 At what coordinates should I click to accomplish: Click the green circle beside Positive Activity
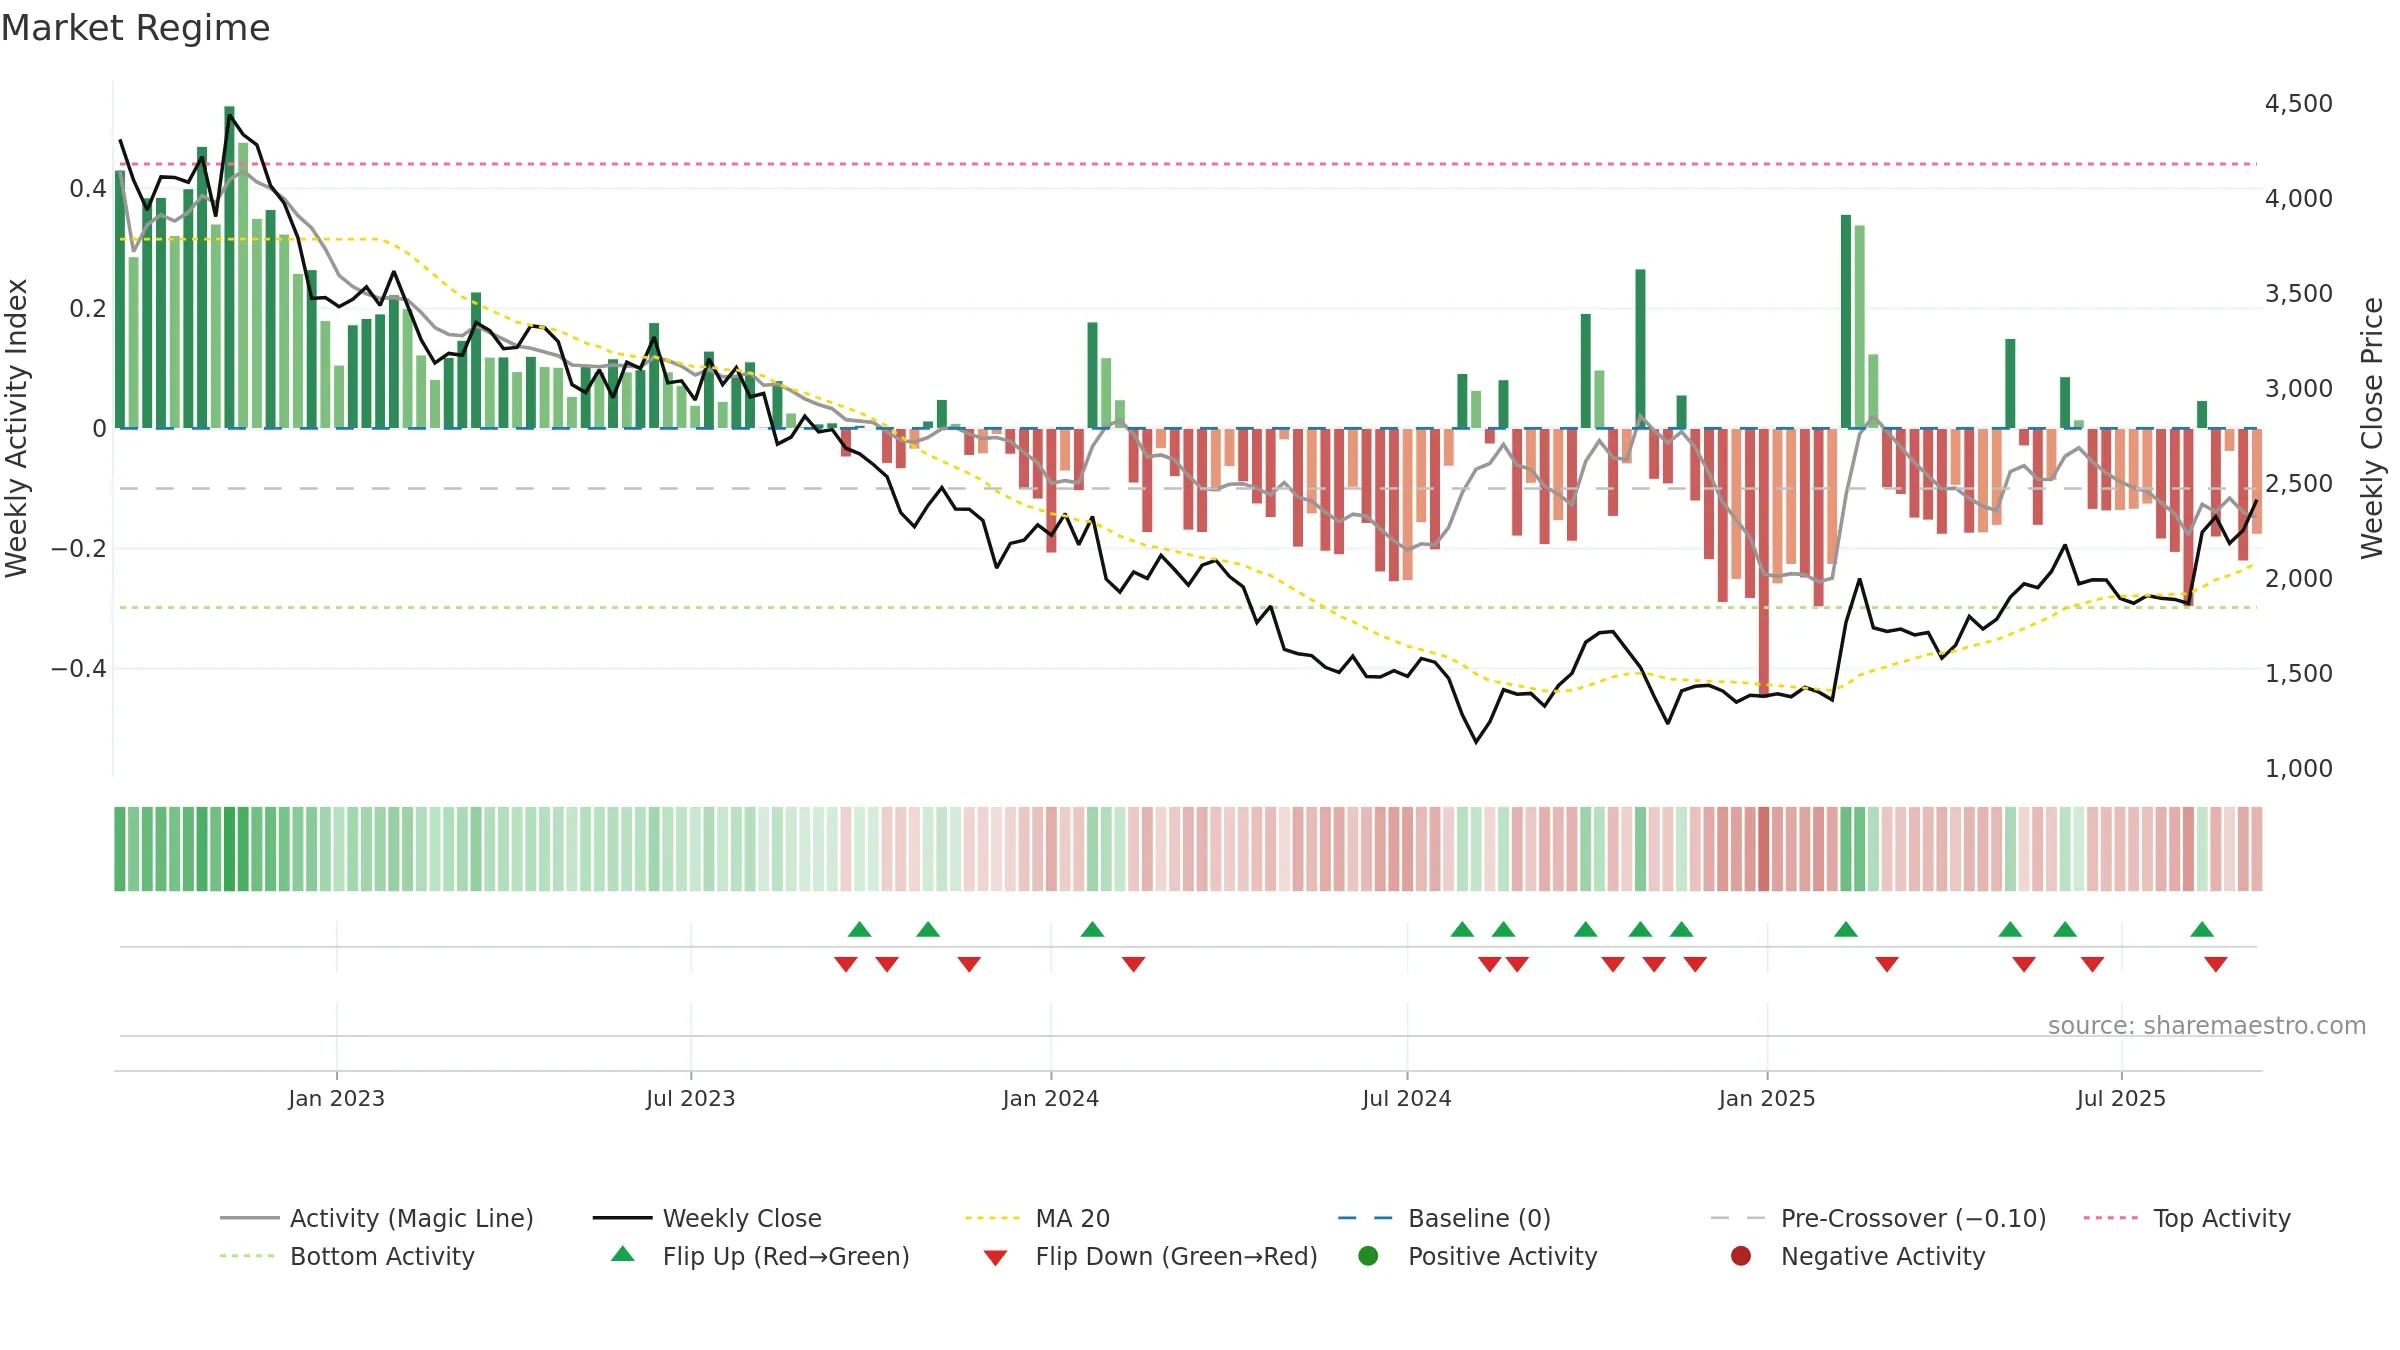[x=1368, y=1255]
